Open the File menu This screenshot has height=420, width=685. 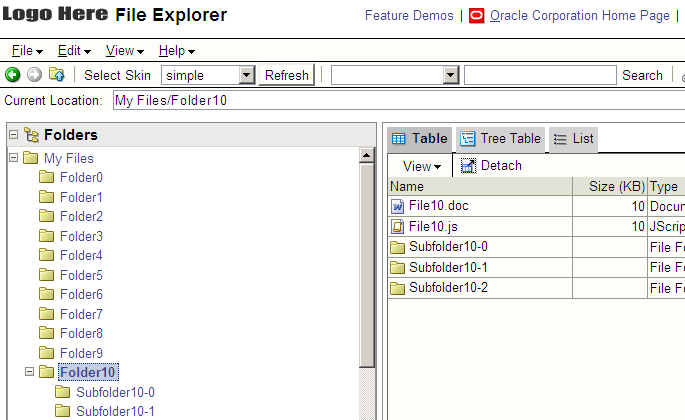pyautogui.click(x=27, y=51)
